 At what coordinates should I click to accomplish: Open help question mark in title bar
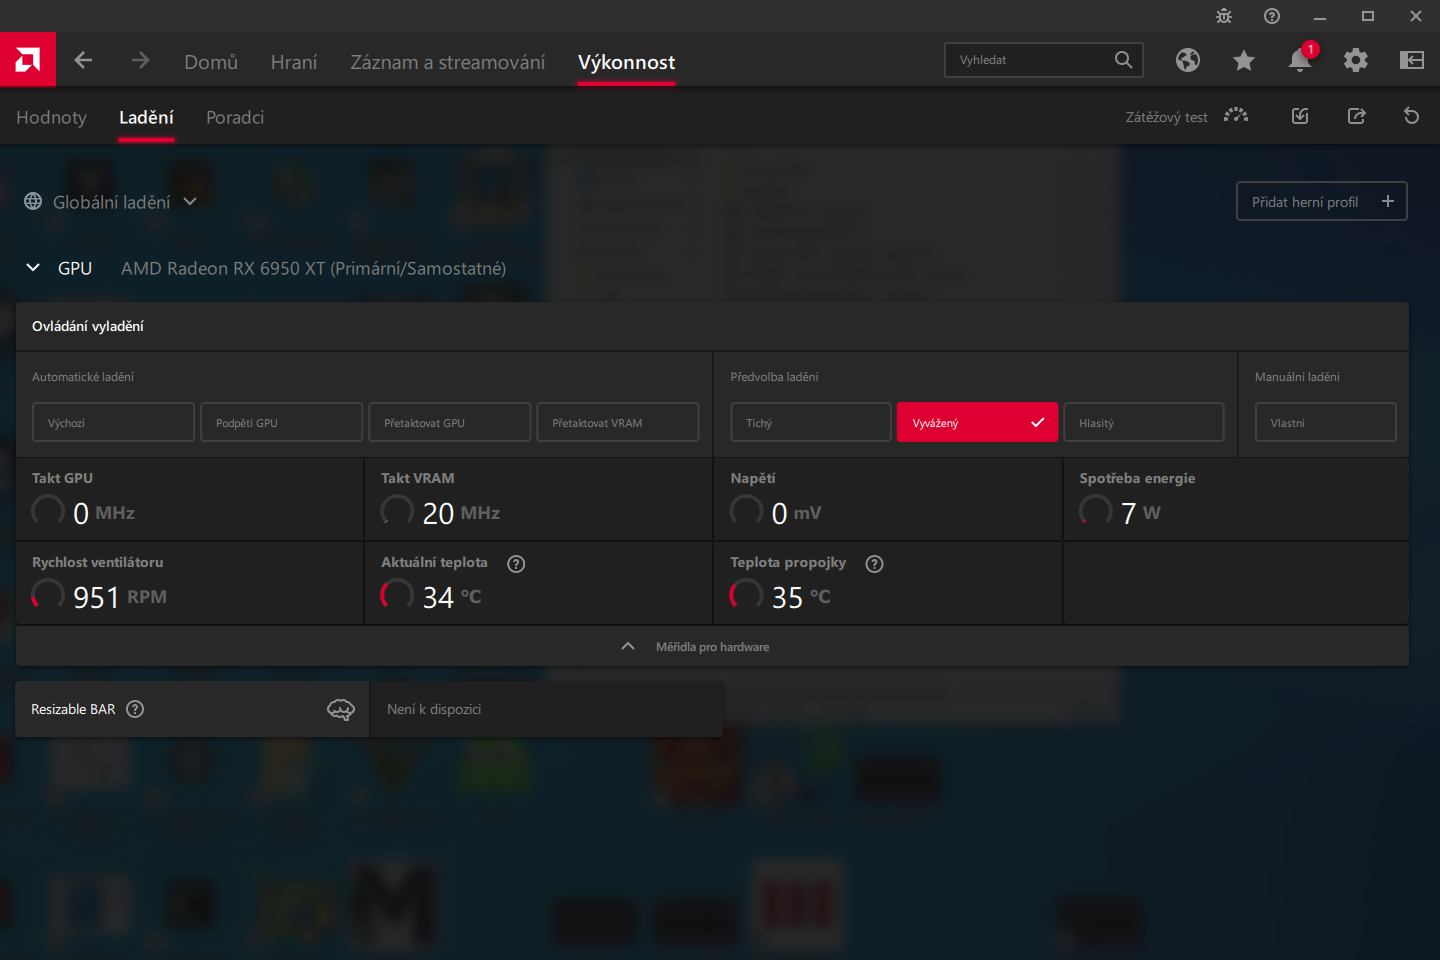[1272, 16]
